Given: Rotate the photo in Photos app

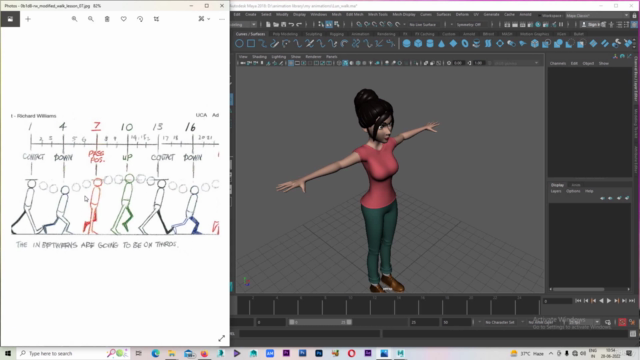Looking at the screenshot, I should (x=140, y=19).
